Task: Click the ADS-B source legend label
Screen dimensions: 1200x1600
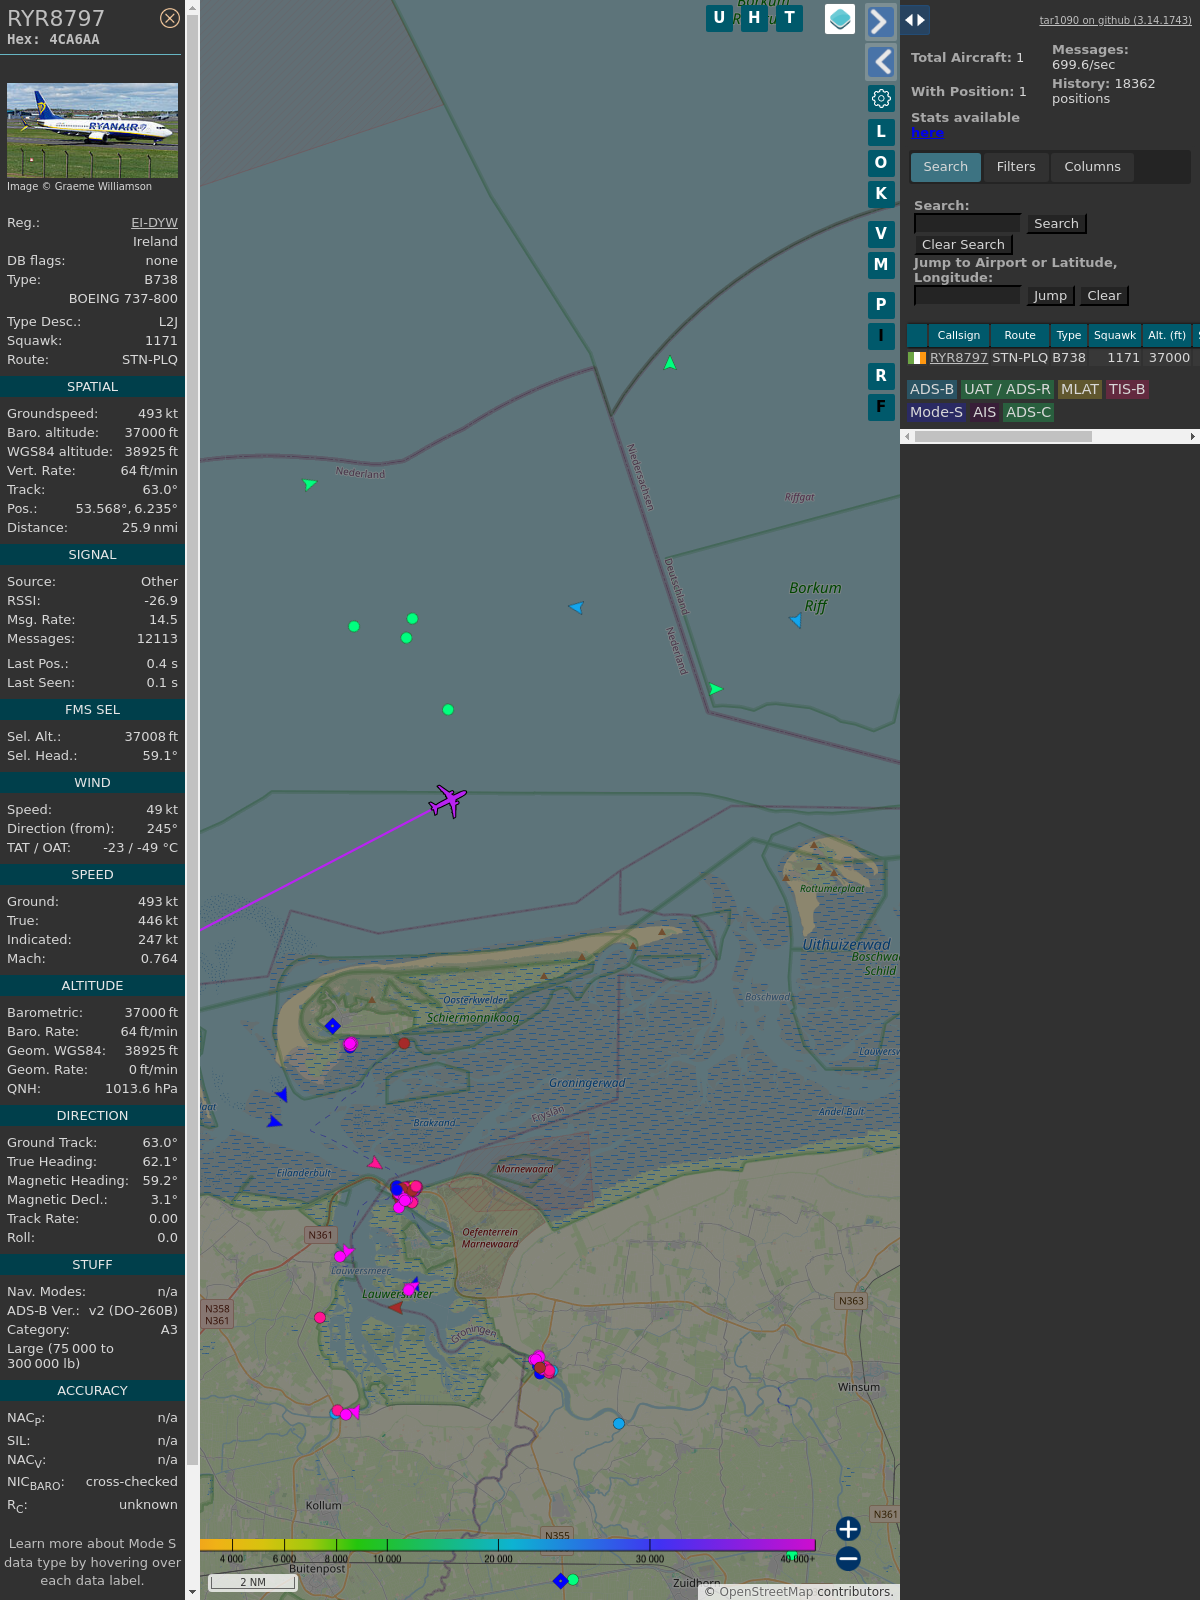Action: coord(932,390)
